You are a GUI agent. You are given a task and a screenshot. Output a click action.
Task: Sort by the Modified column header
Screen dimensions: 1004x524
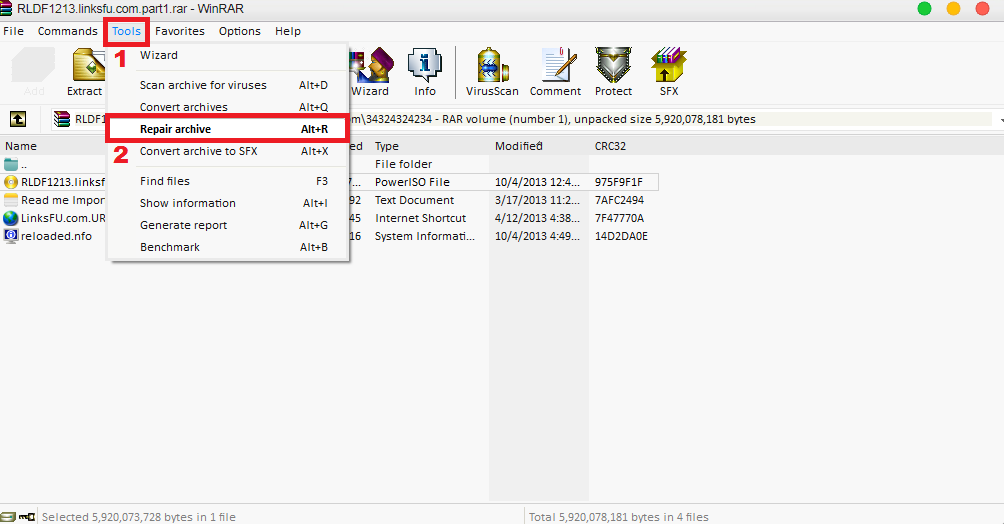click(x=518, y=146)
